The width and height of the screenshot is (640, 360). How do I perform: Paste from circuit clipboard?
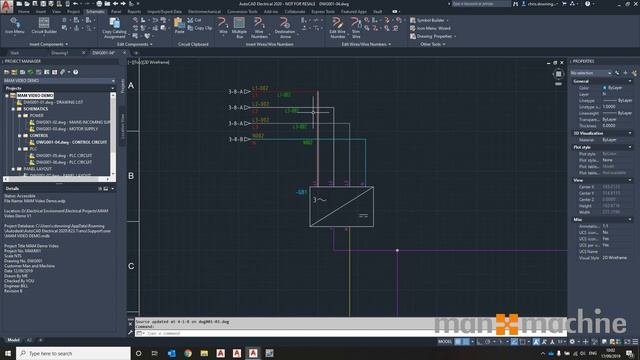179,26
